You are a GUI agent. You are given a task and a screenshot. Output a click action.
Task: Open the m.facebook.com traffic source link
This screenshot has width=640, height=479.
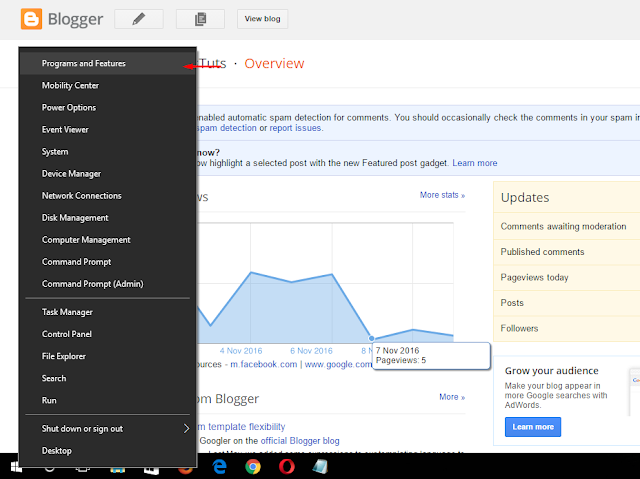264,364
